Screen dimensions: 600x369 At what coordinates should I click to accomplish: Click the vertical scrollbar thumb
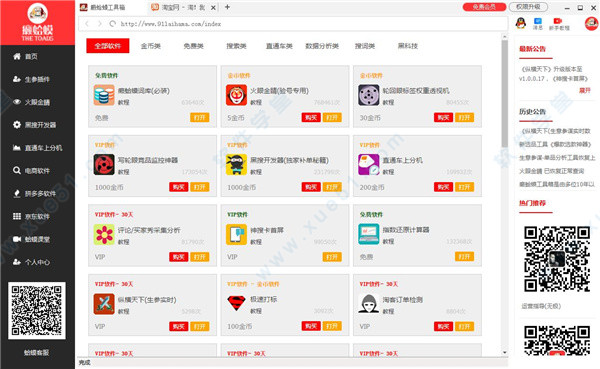(x=505, y=93)
